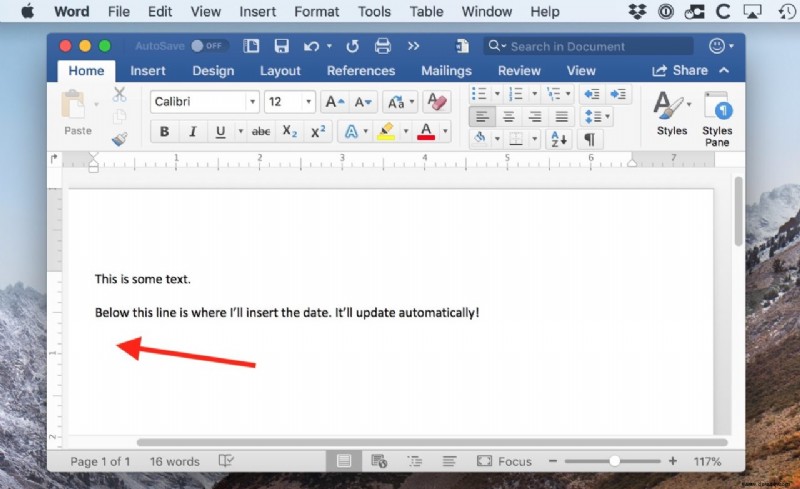Image resolution: width=800 pixels, height=489 pixels.
Task: Open spelling and grammar check in status bar
Action: pyautogui.click(x=226, y=461)
